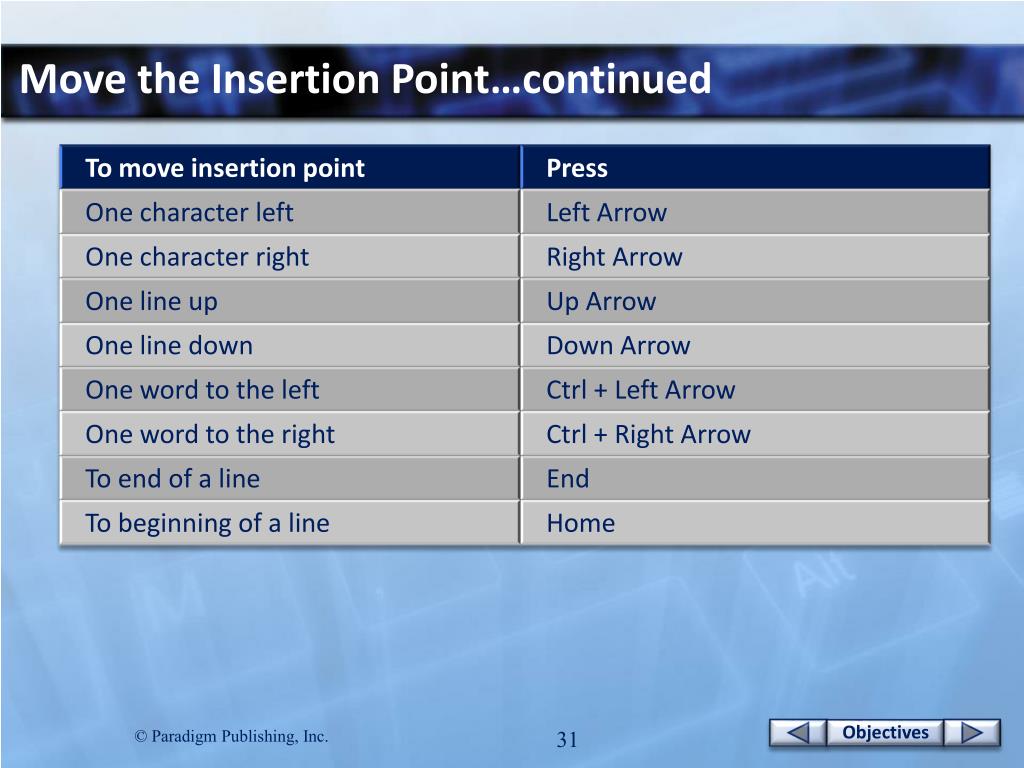The image size is (1024, 768).
Task: Click 'Ctrl + Left Arrow' cell
Action: pos(756,390)
